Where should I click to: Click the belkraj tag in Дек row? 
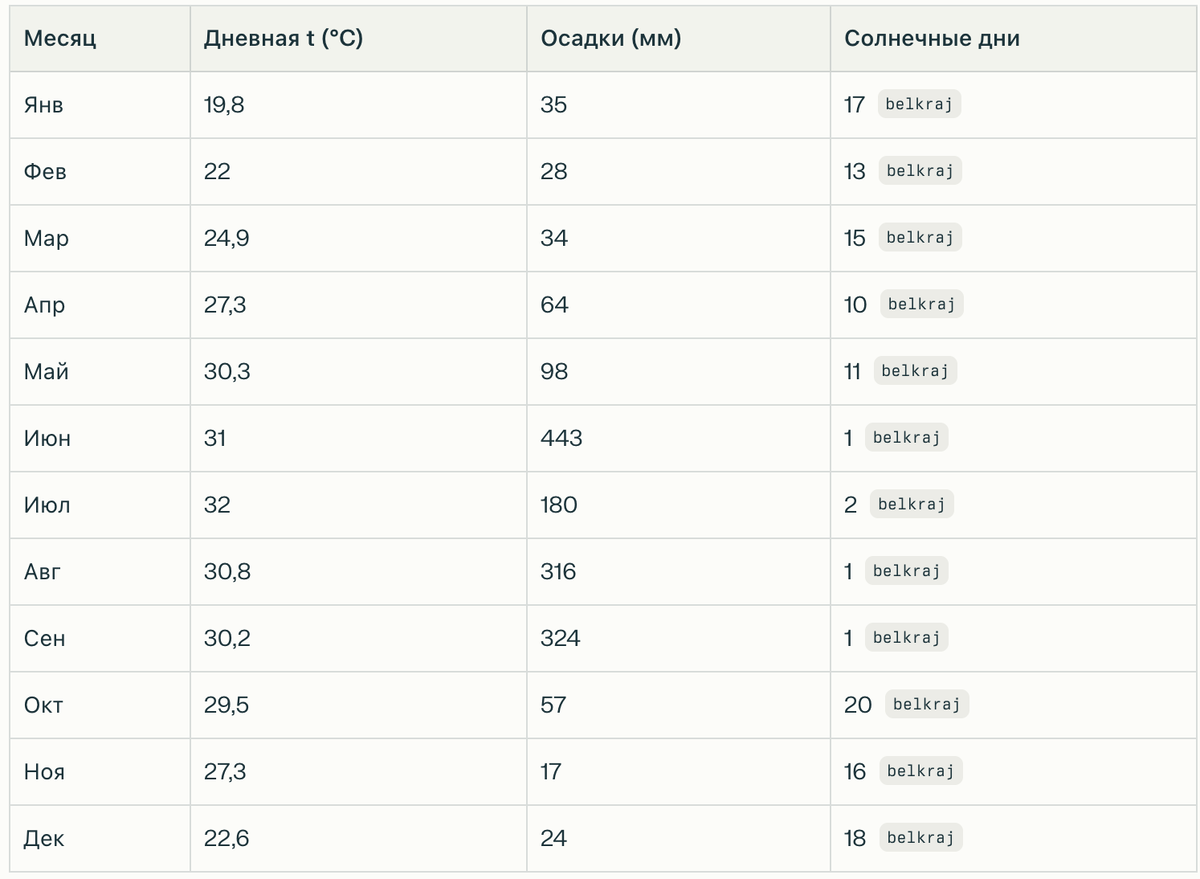click(920, 838)
